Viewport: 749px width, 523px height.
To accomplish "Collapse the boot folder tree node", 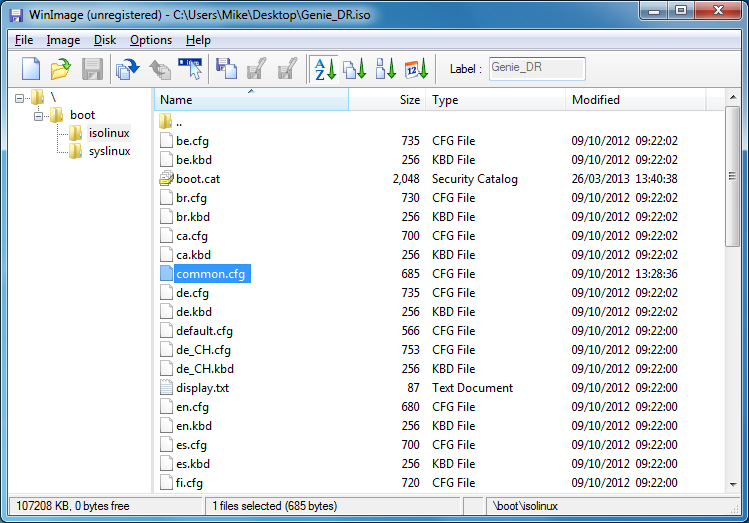I will [38, 116].
